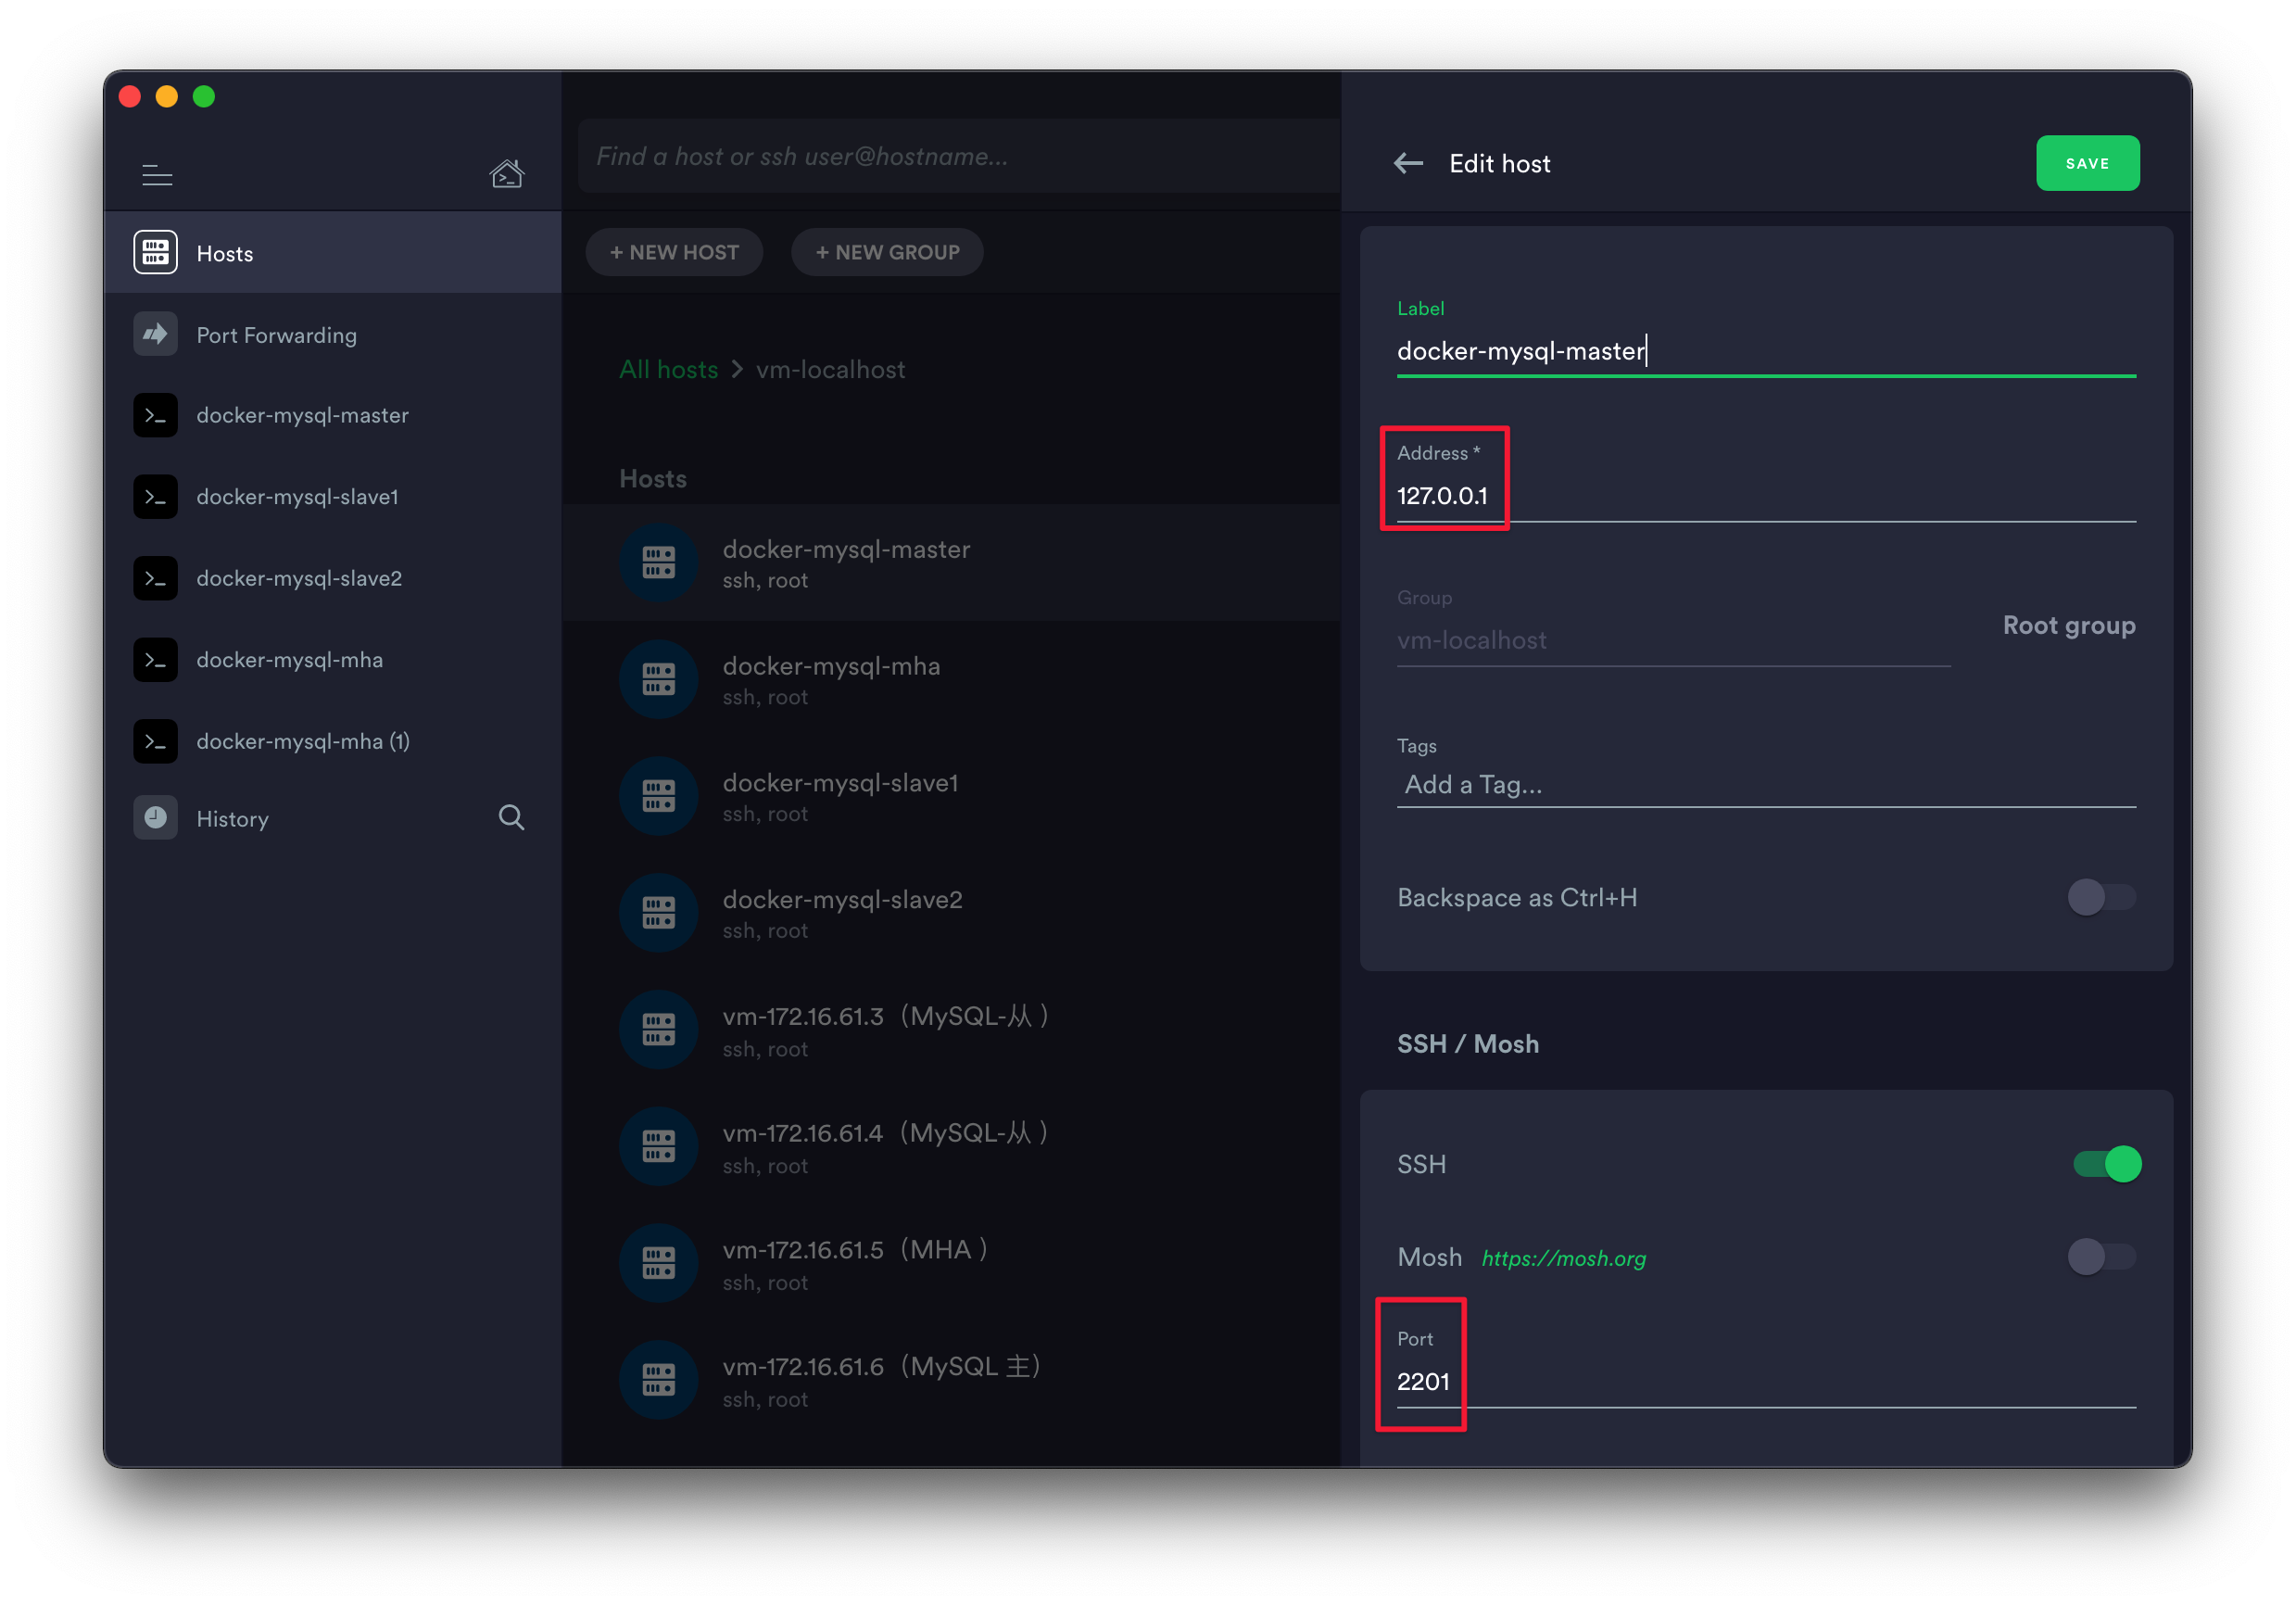Click the Hosts list heading
This screenshot has width=2296, height=1605.
(x=653, y=479)
